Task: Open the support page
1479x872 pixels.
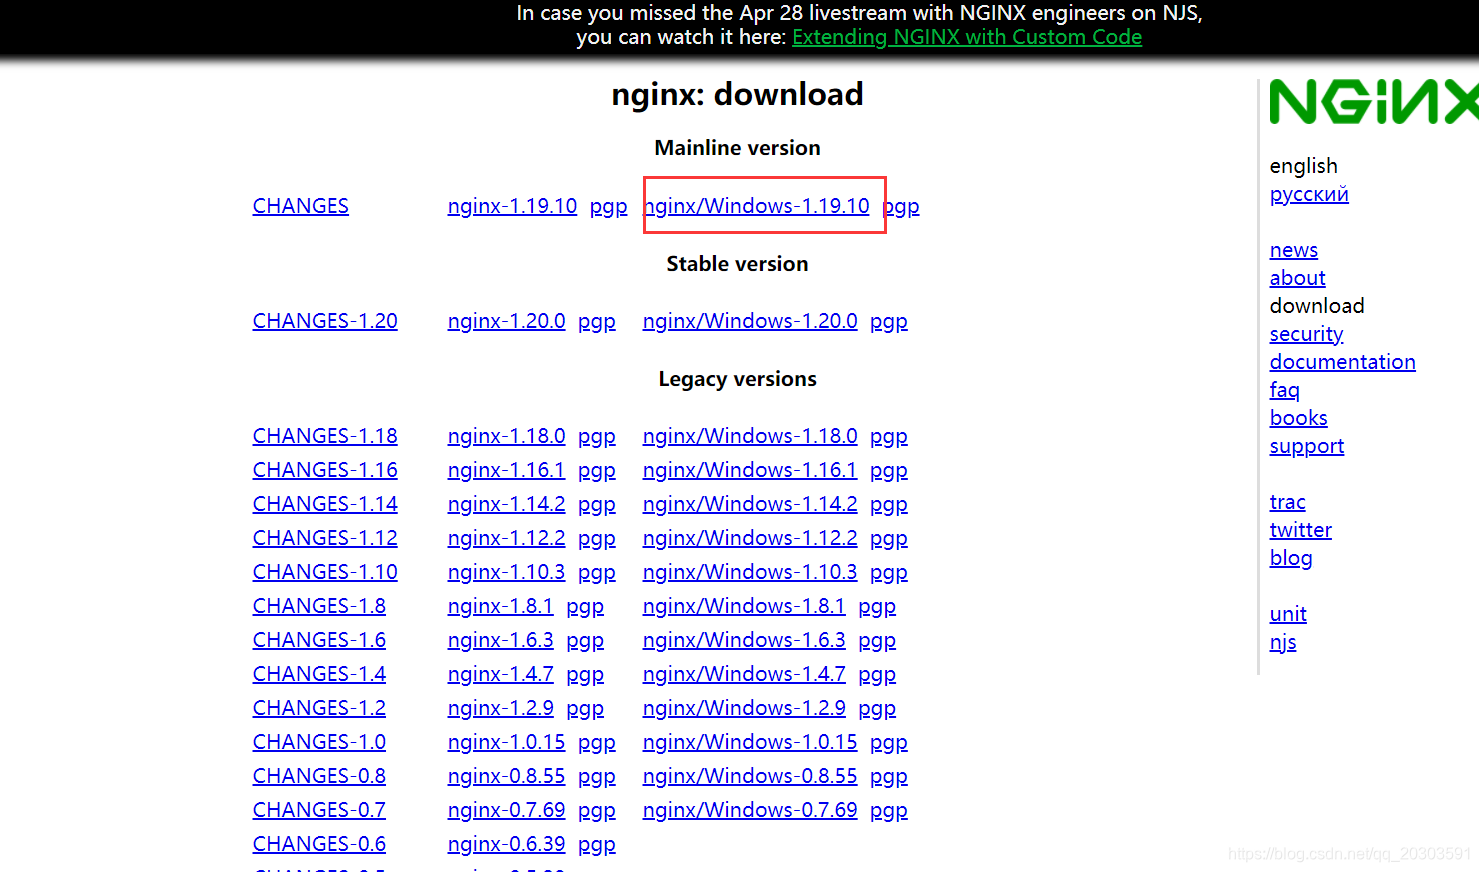Action: pyautogui.click(x=1307, y=446)
